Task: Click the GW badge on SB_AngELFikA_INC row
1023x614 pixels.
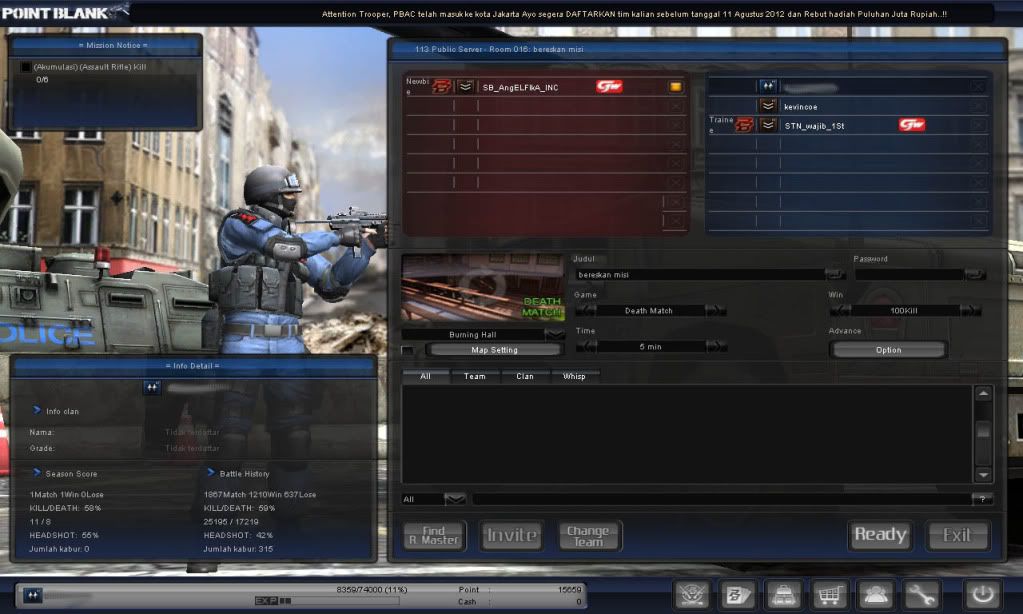Action: coord(609,86)
